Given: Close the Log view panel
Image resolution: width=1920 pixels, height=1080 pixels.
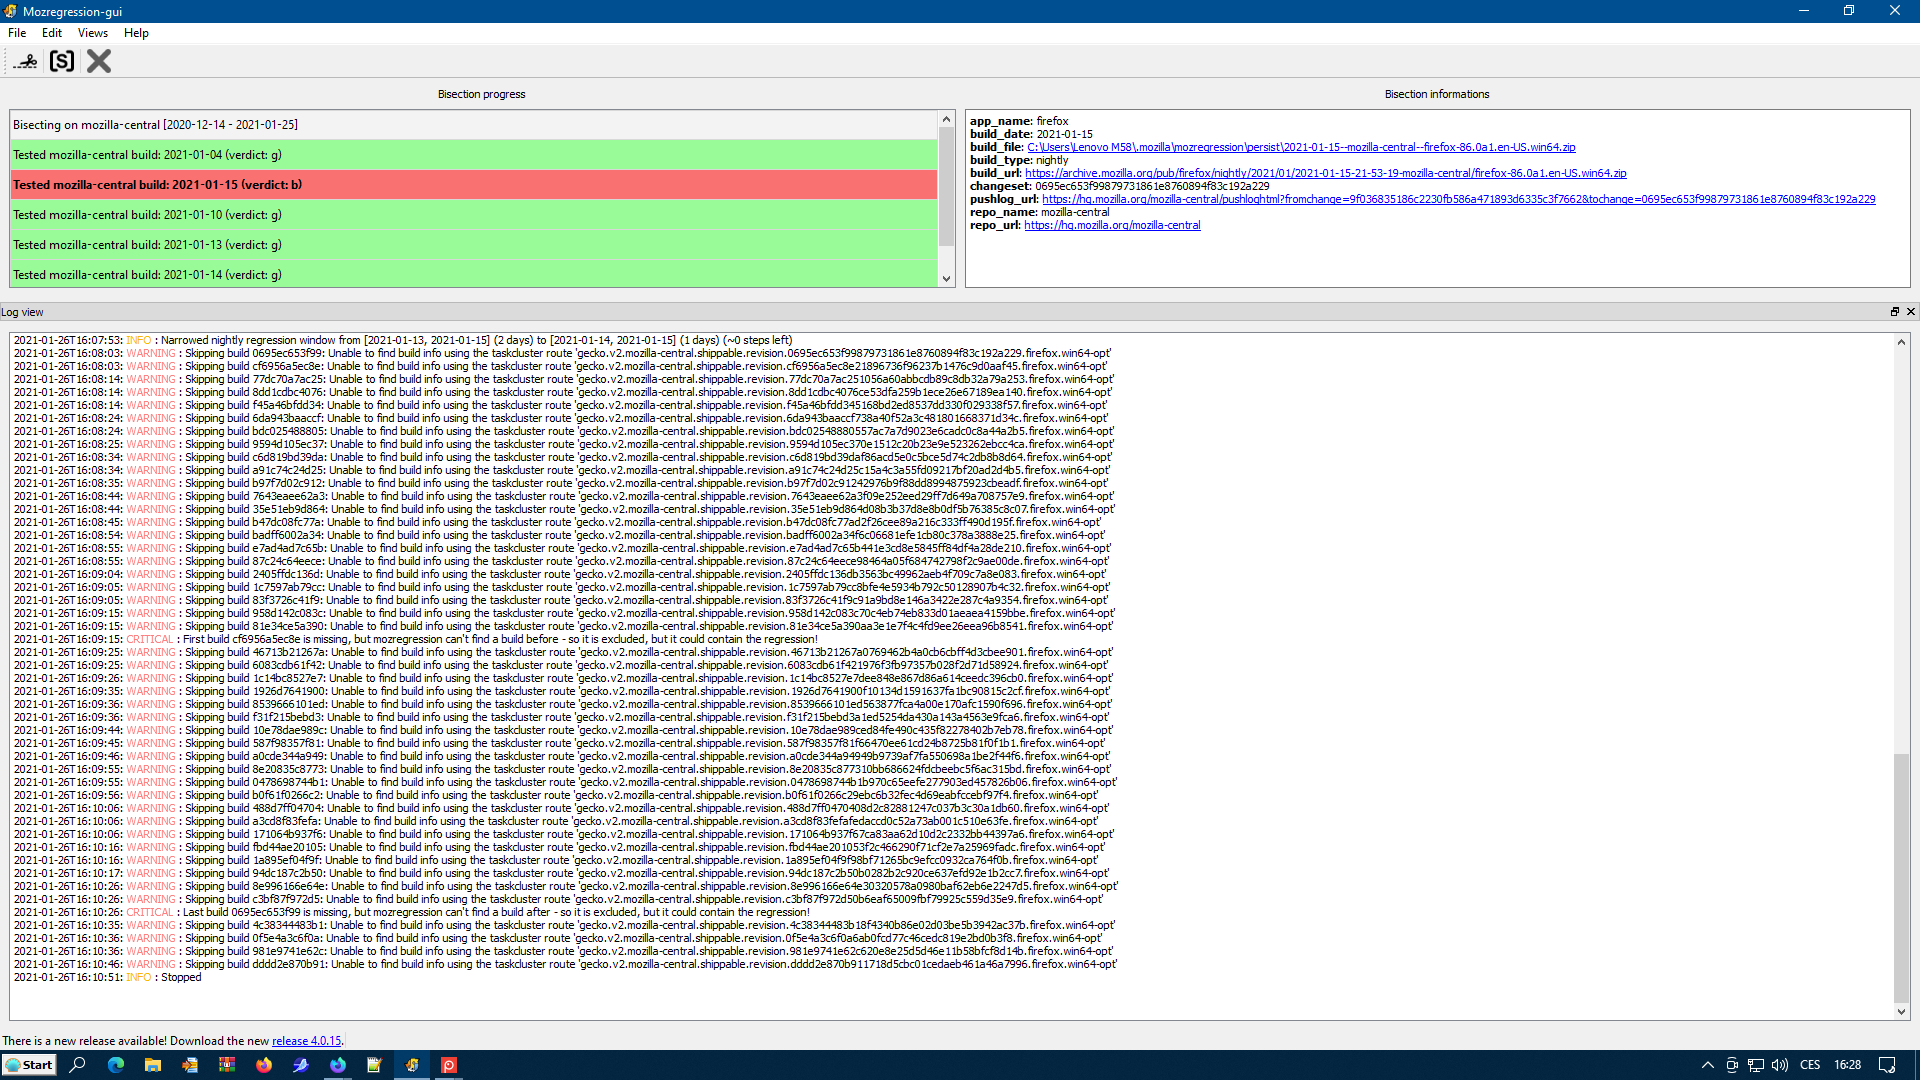Looking at the screenshot, I should [1910, 312].
